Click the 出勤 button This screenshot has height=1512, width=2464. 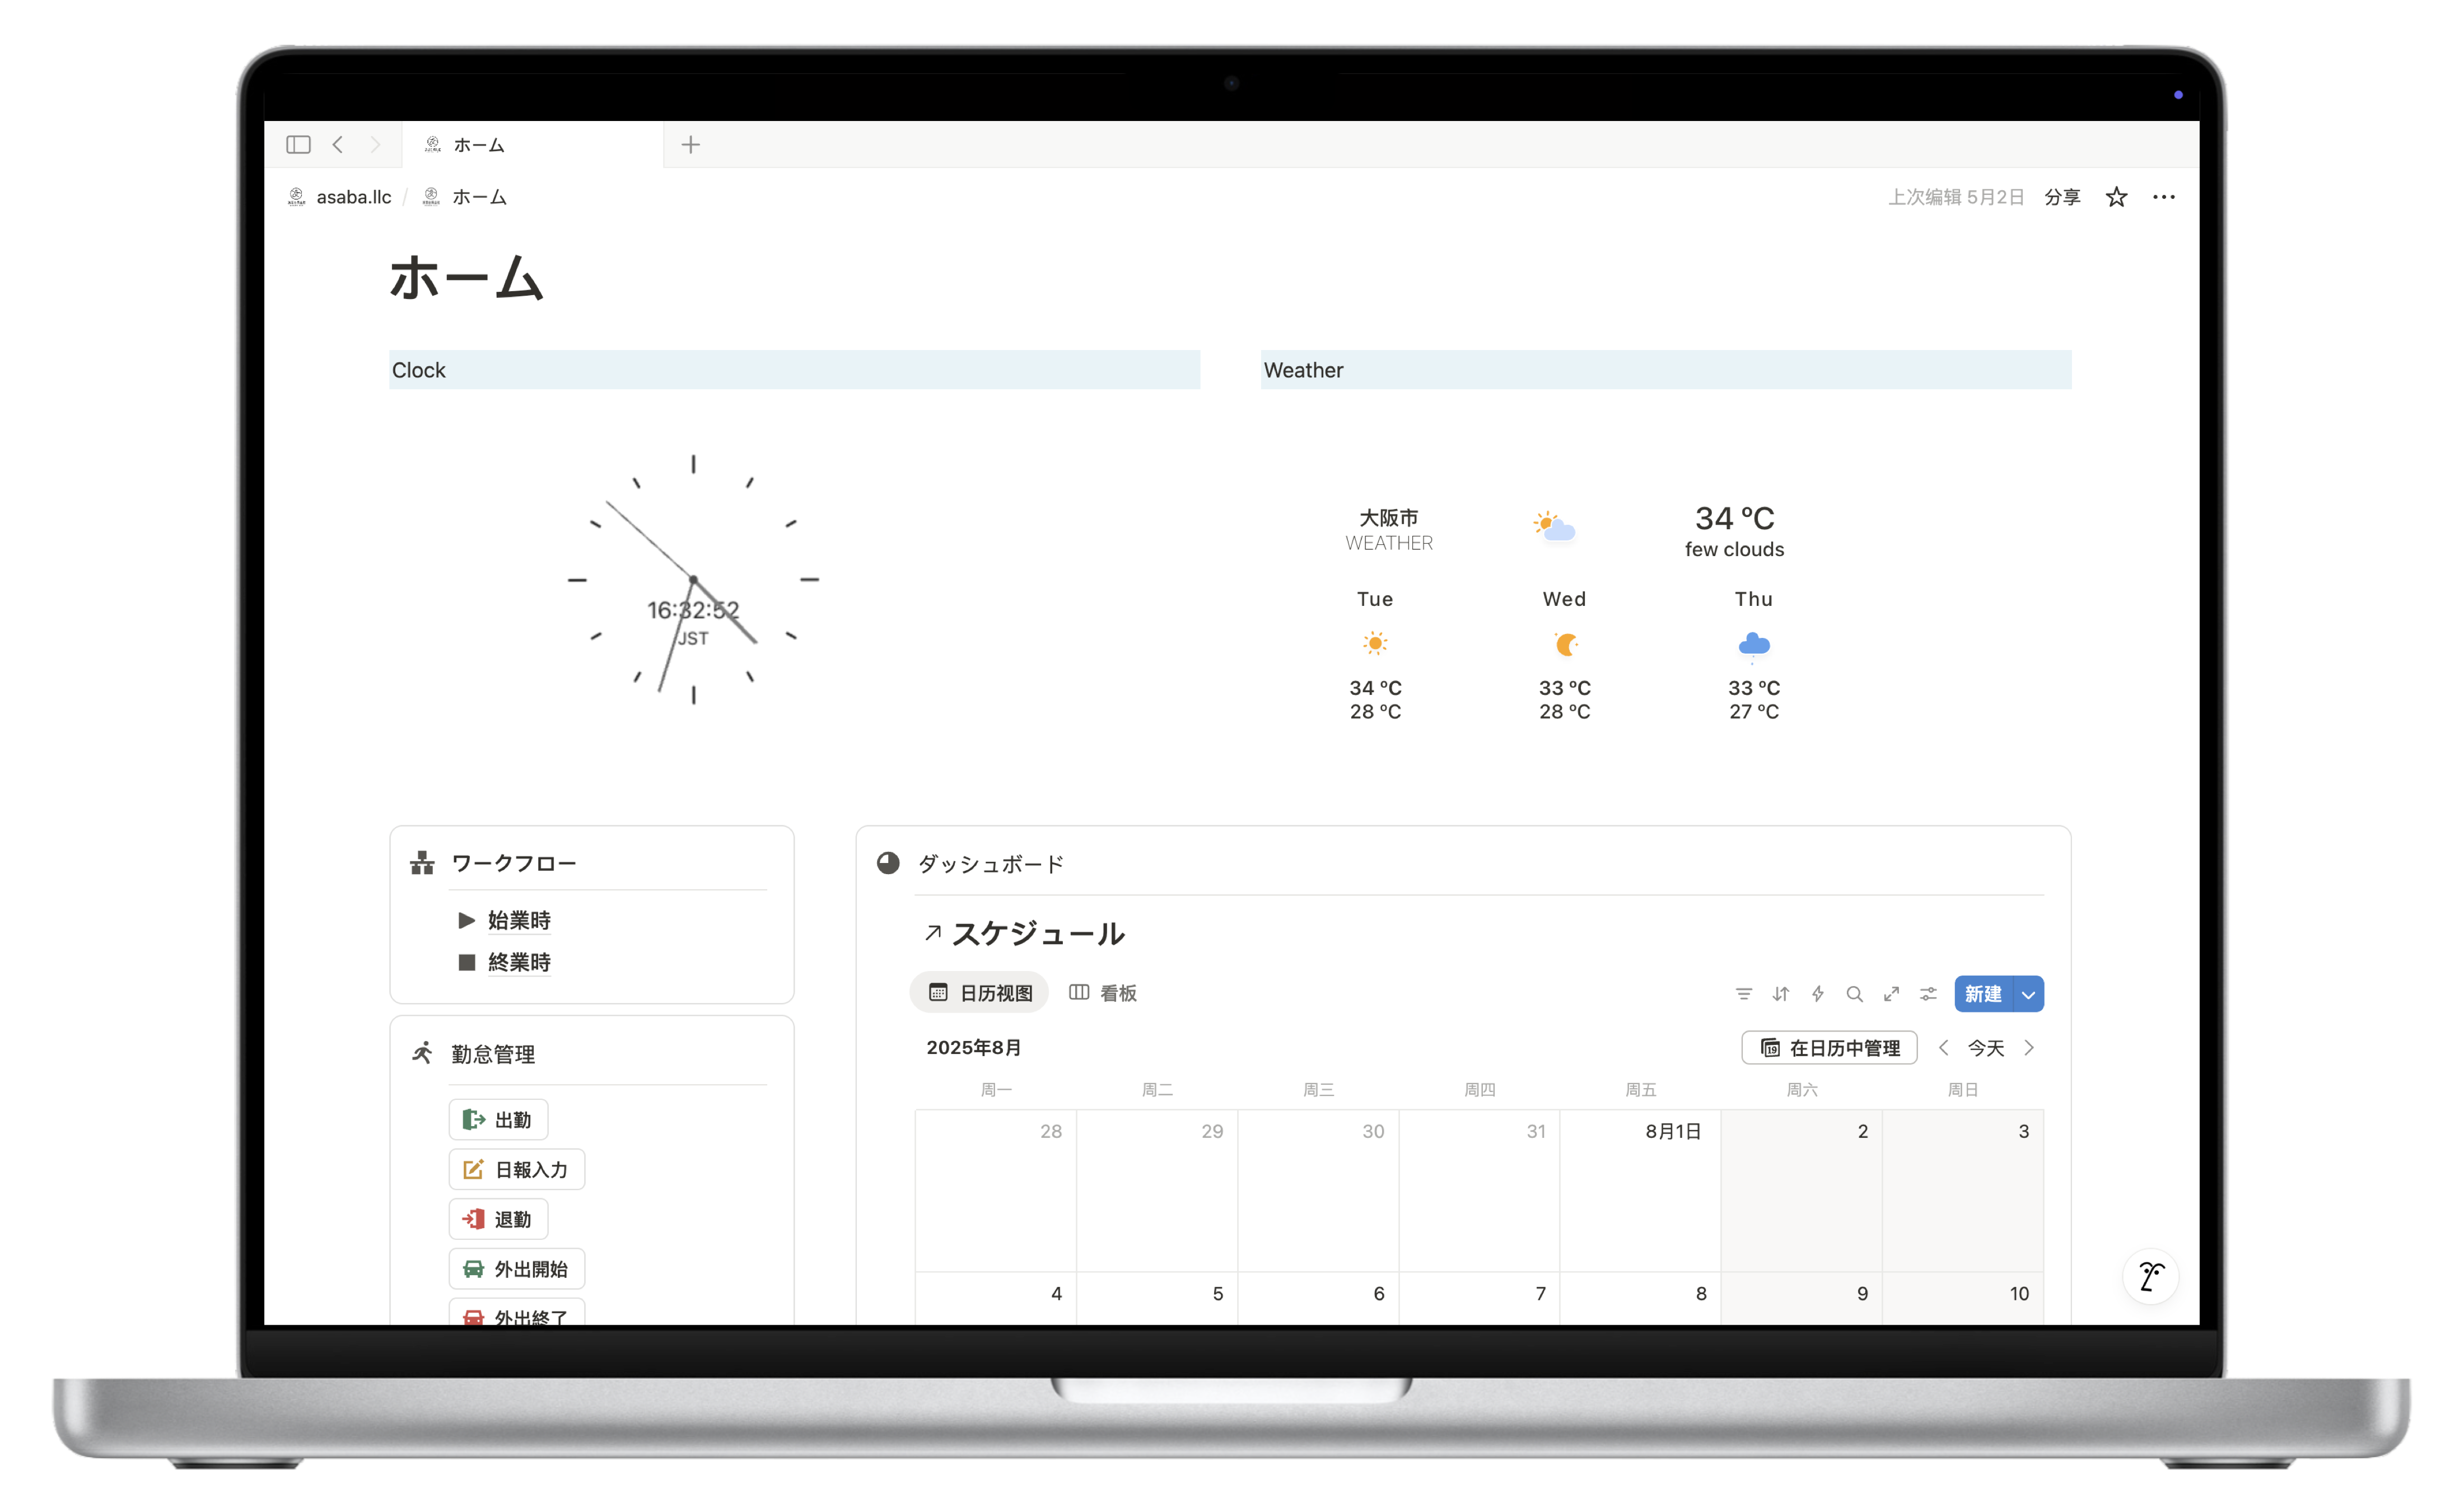point(498,1120)
